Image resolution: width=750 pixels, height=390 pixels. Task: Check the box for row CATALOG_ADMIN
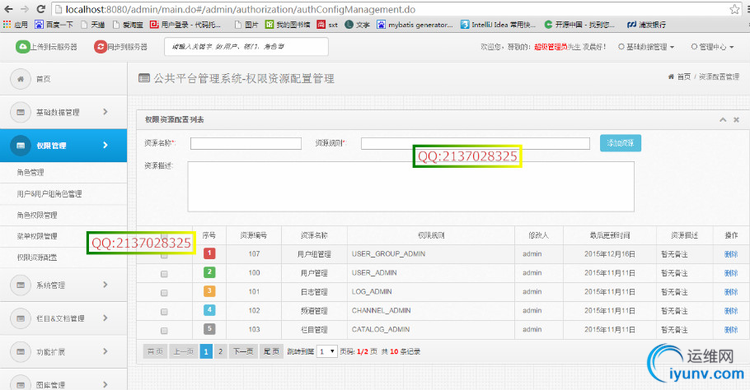click(x=164, y=331)
